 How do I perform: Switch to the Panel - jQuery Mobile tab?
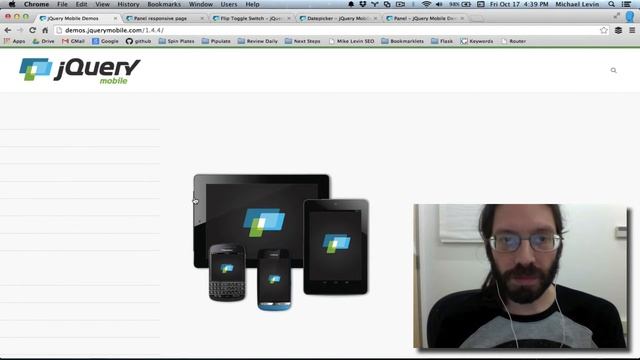[x=424, y=18]
